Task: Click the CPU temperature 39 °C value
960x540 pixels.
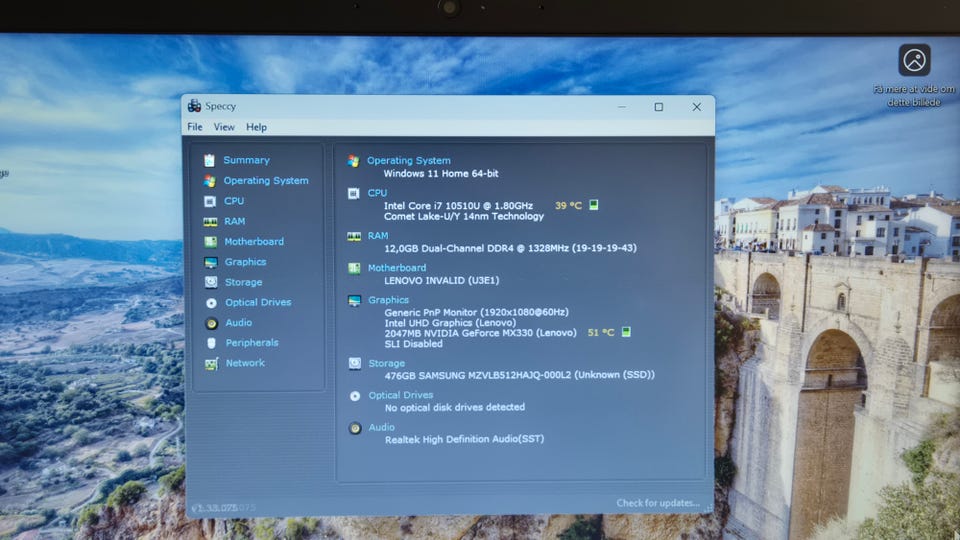Action: (568, 205)
